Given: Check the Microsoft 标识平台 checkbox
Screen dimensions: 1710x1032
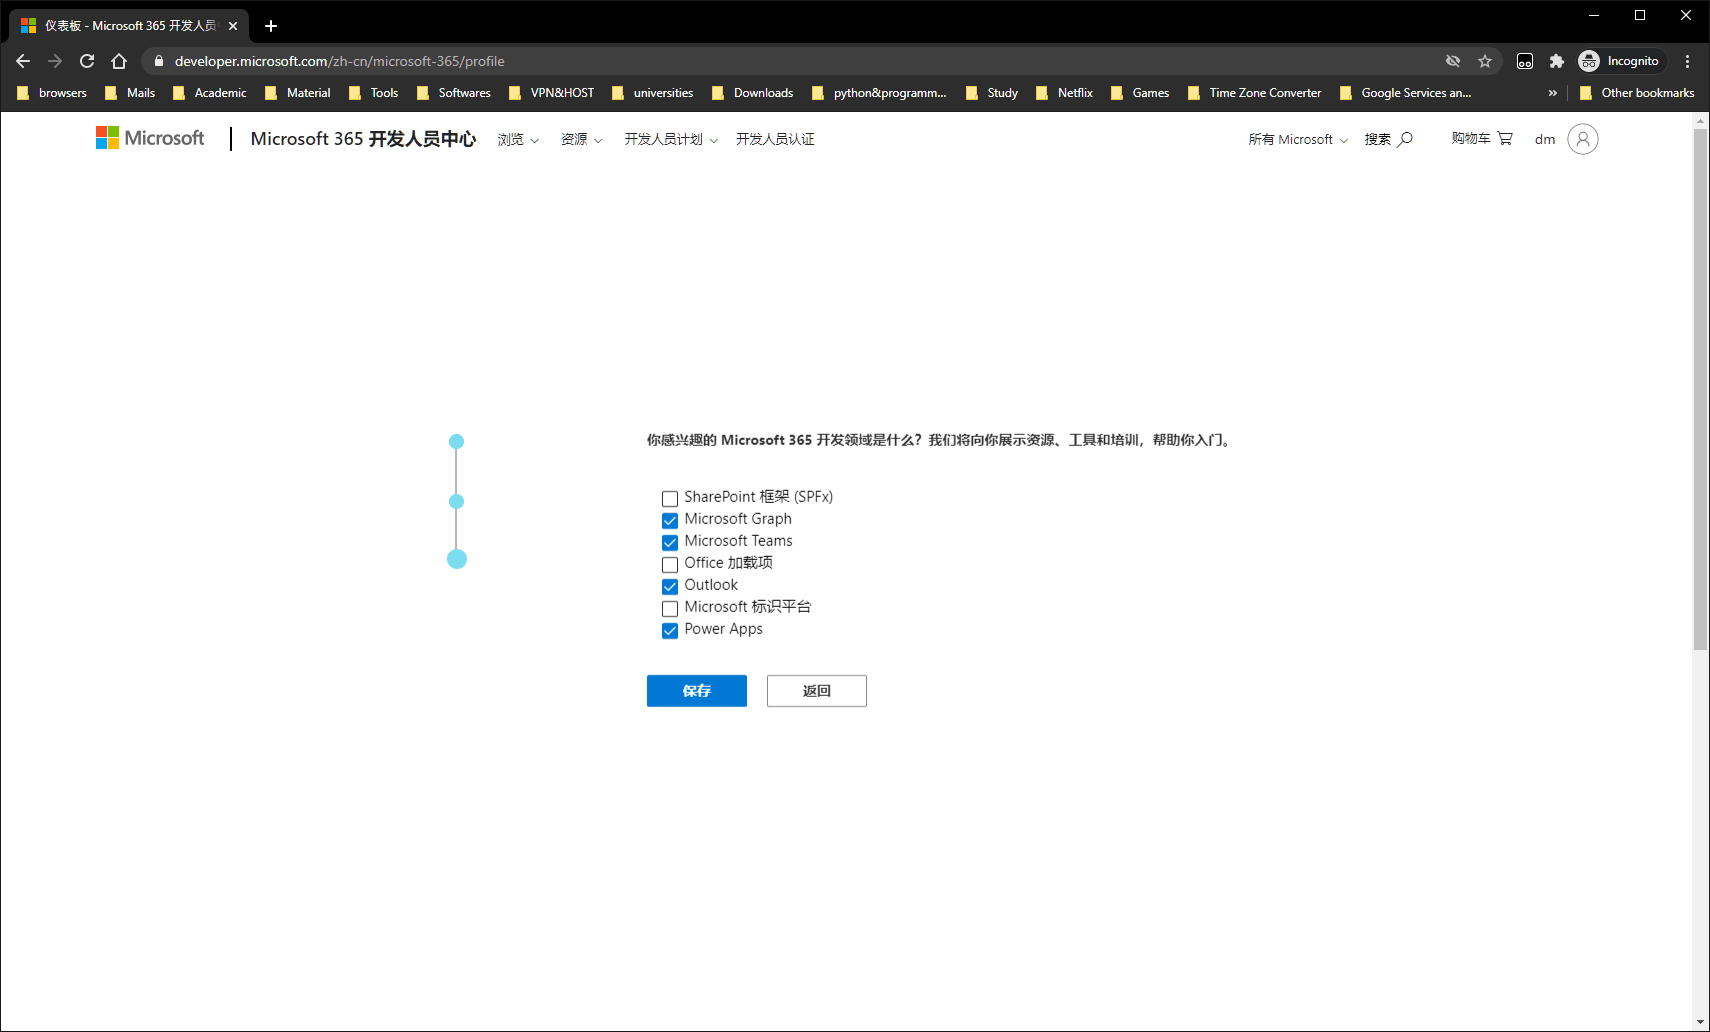Looking at the screenshot, I should click(670, 608).
